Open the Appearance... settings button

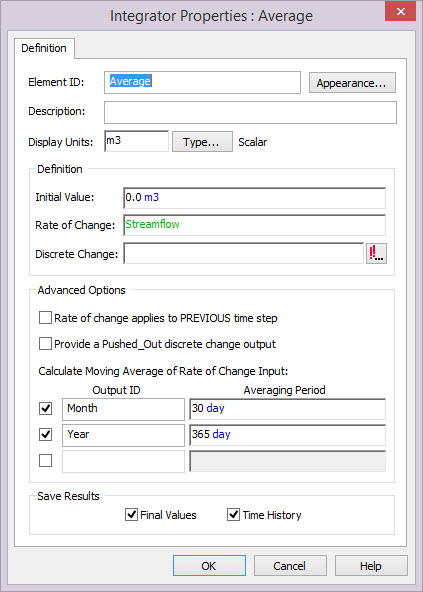coord(352,83)
